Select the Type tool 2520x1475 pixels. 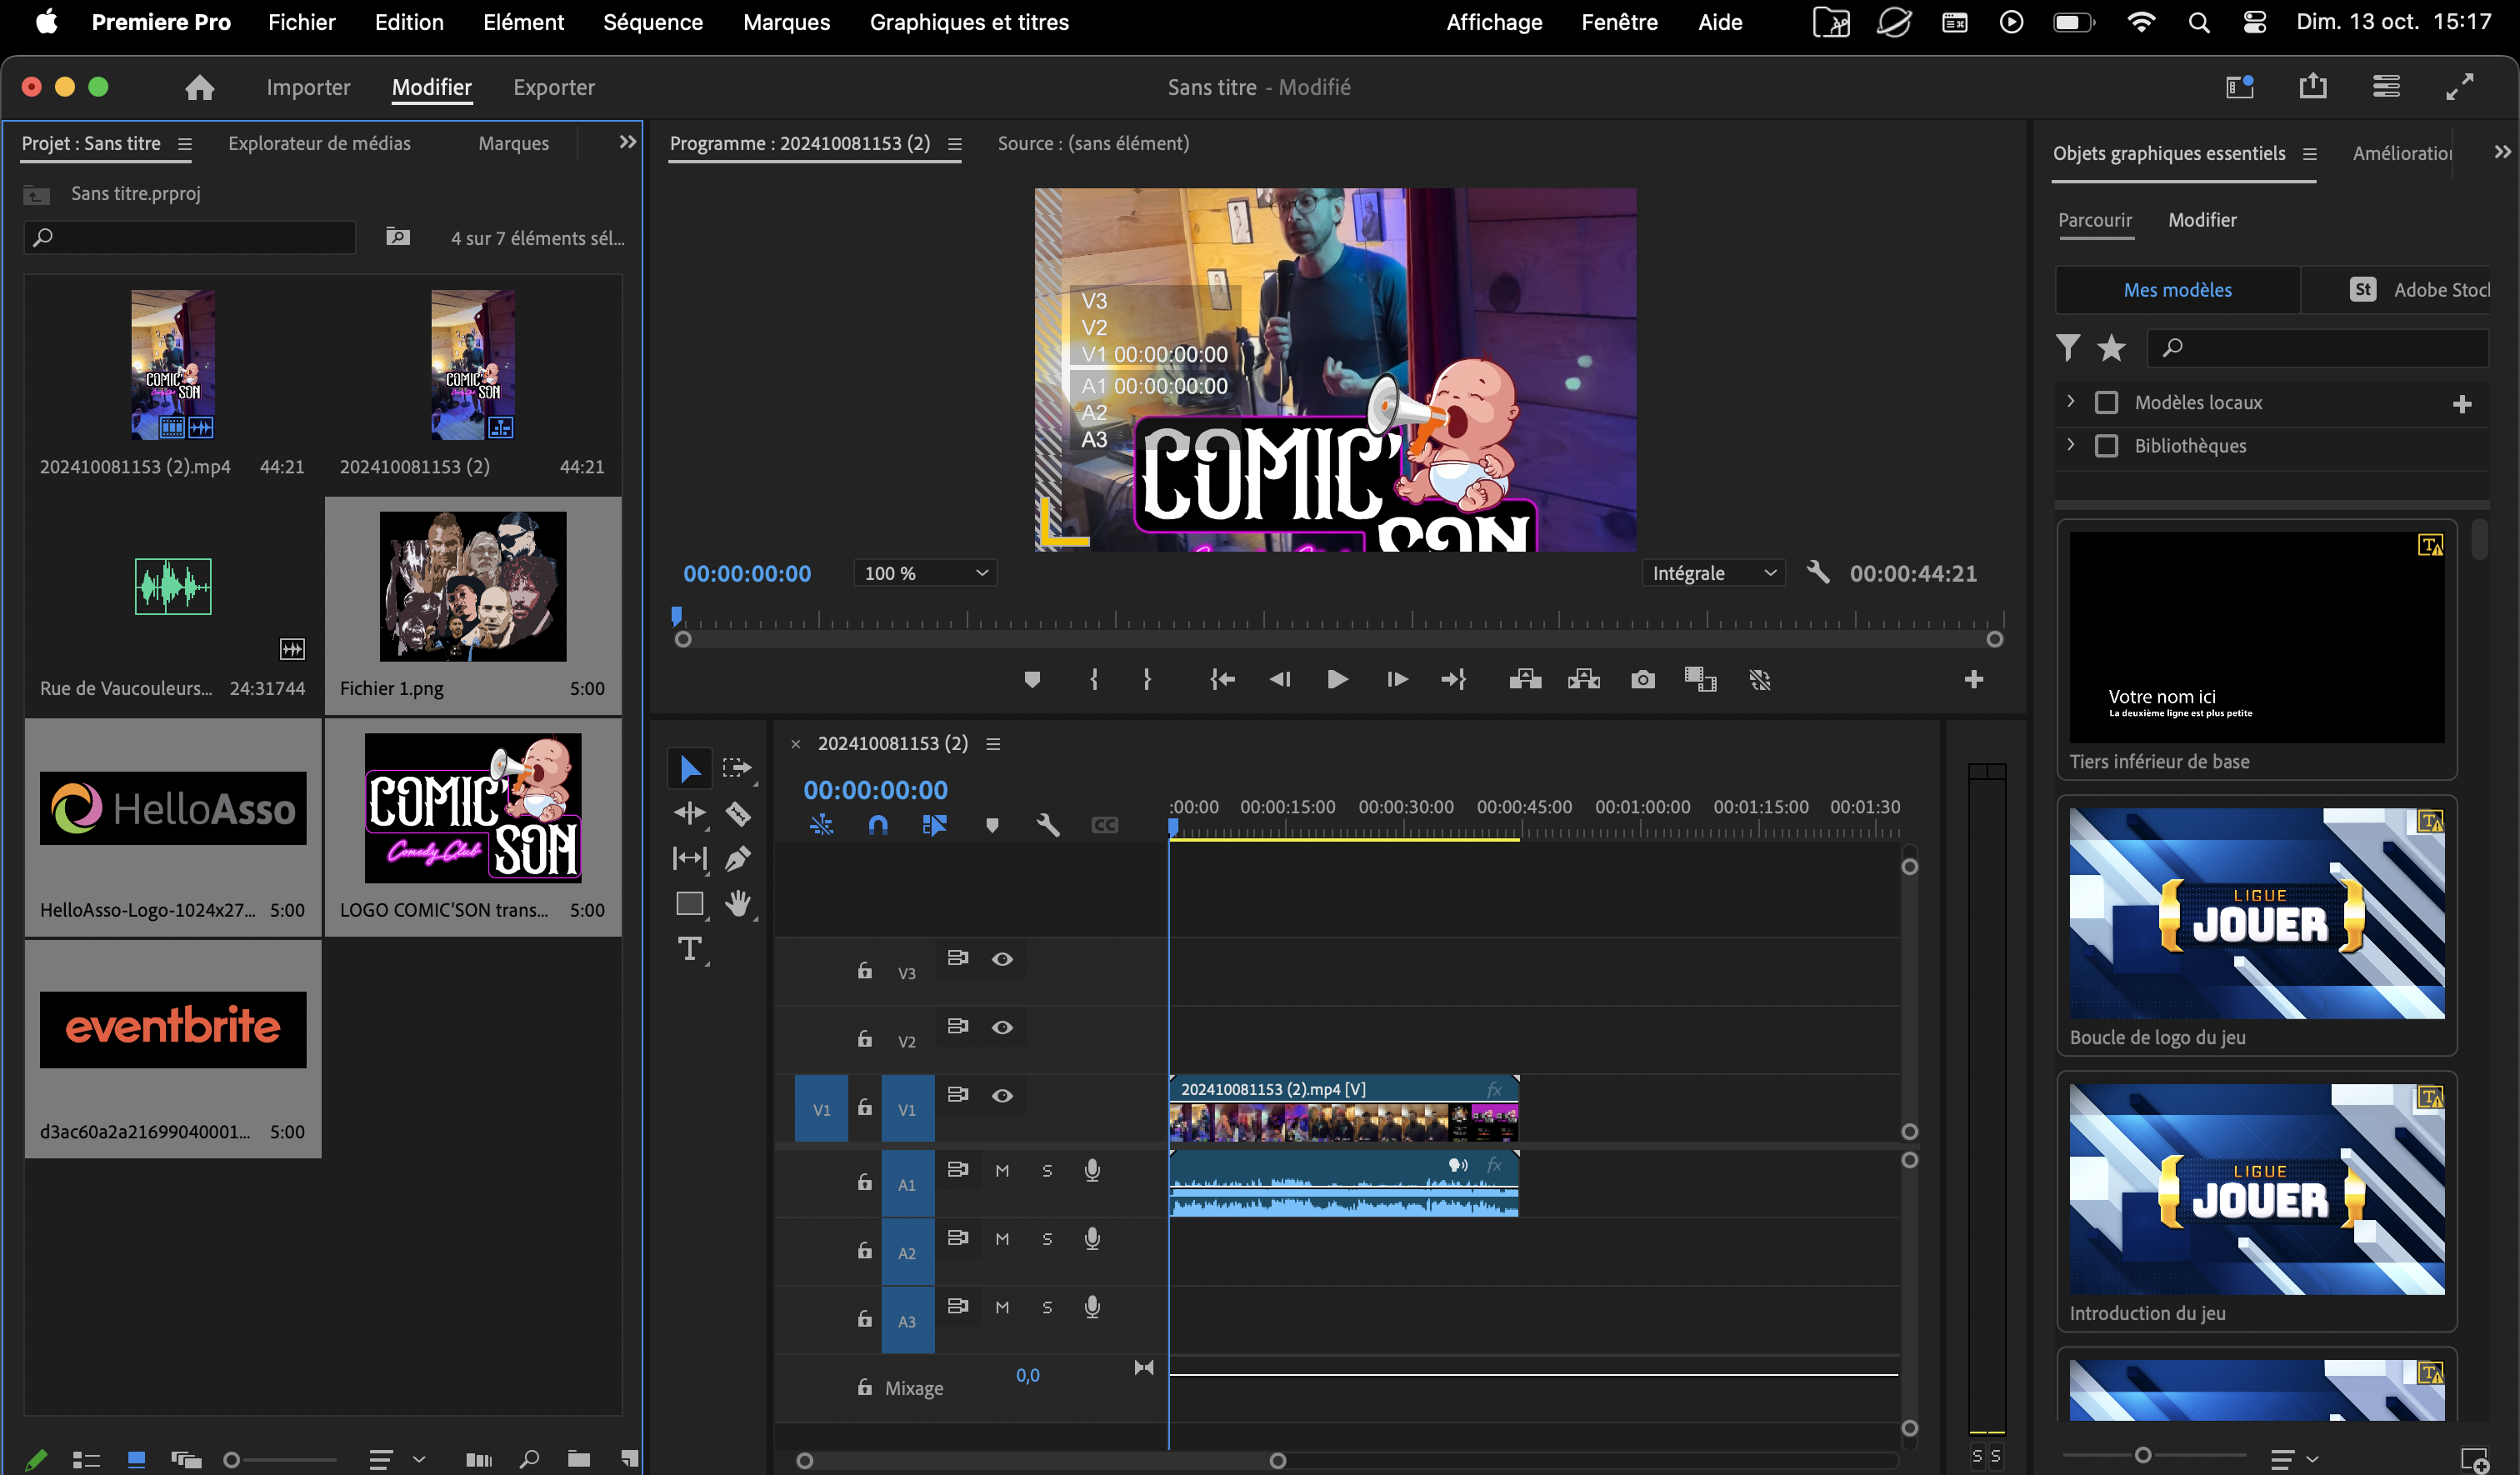pyautogui.click(x=689, y=948)
